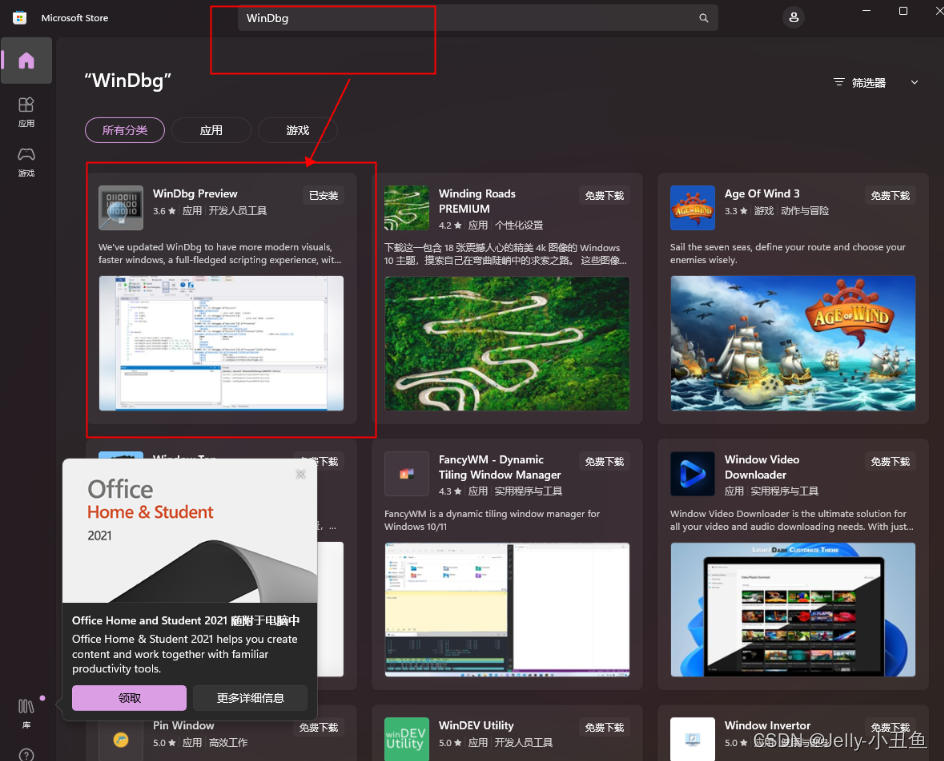Open the Apps (应用) sidebar section
The image size is (944, 761).
pos(26,112)
